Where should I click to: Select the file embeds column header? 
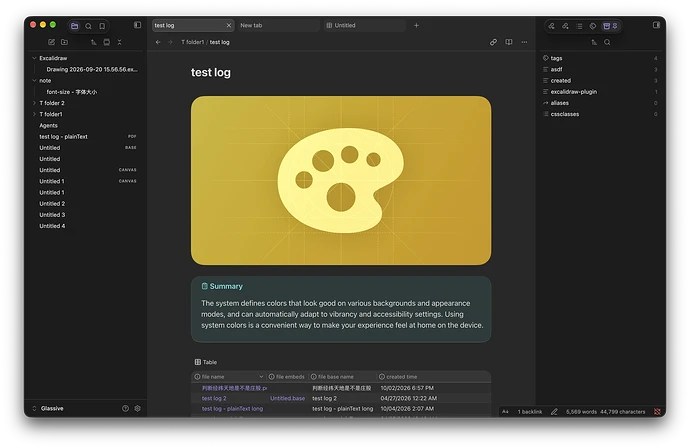pos(286,377)
